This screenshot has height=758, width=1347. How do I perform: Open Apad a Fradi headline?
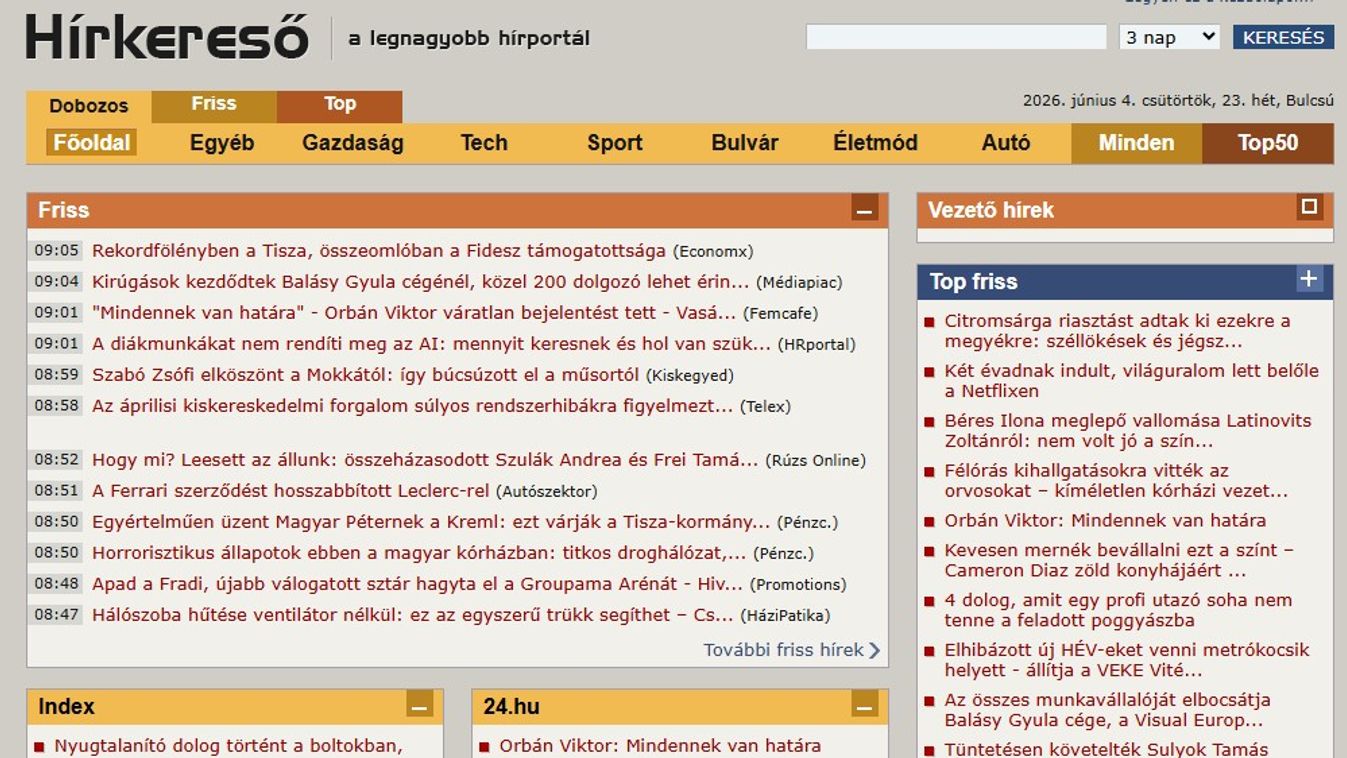pos(418,584)
